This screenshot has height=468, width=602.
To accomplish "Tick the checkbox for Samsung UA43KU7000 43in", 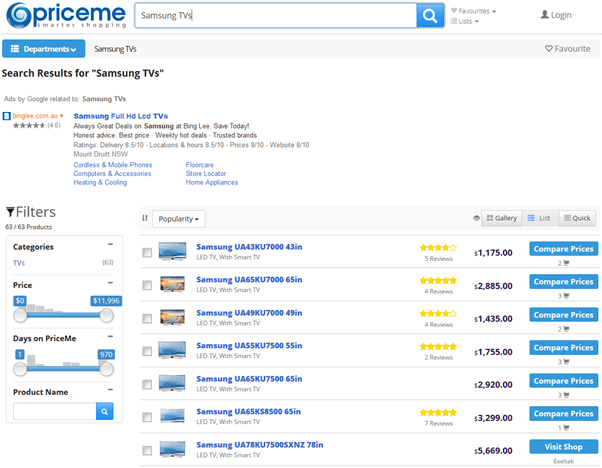I will tap(147, 252).
